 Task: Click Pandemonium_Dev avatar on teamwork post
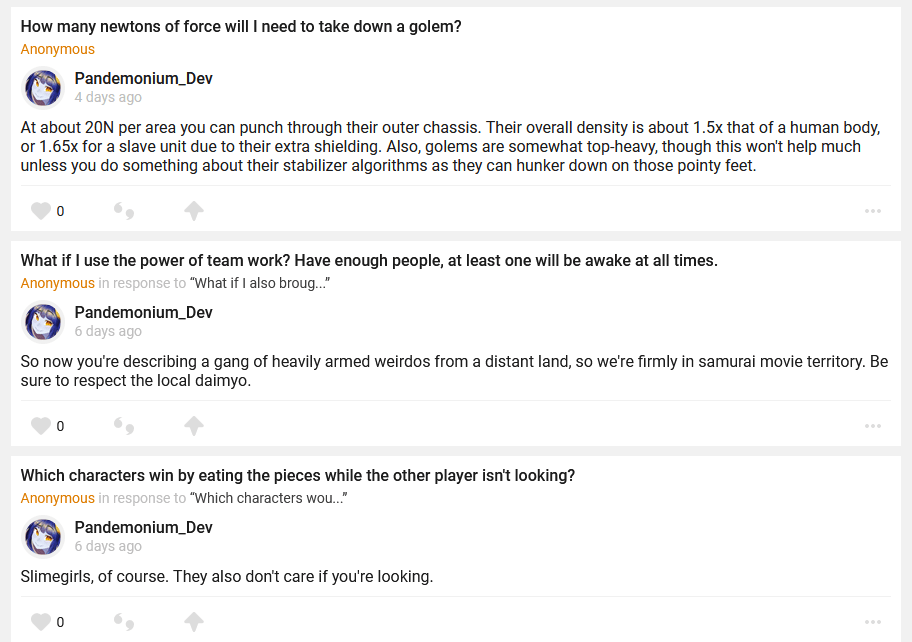coord(43,322)
